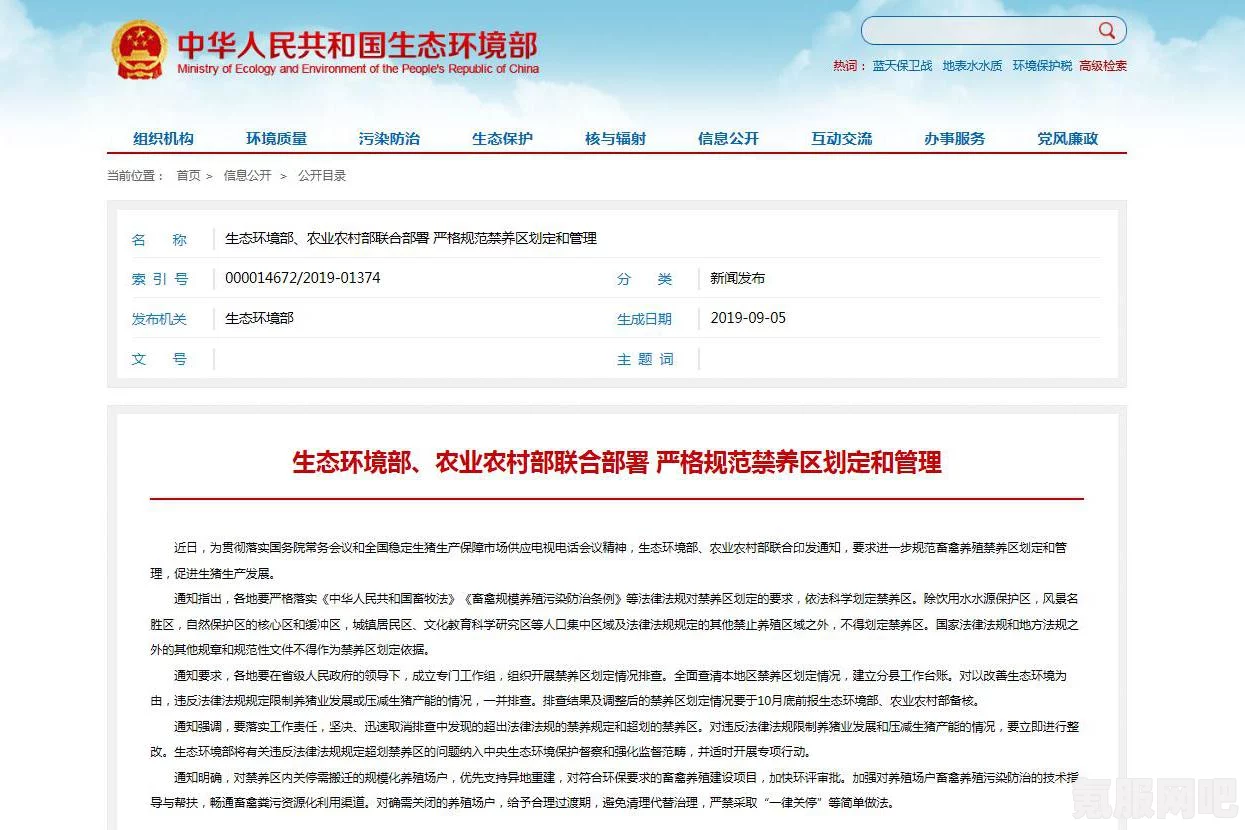
Task: Click paragraph beginning 通知明确
Action: point(614,790)
